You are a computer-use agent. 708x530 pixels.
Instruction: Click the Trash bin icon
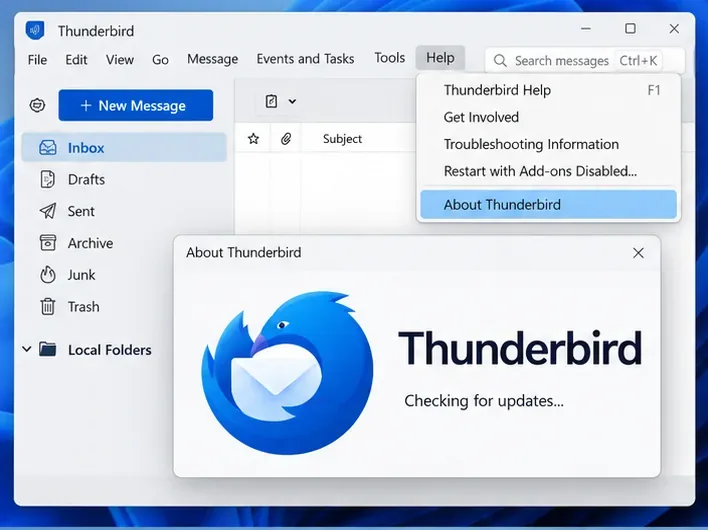[x=48, y=307]
